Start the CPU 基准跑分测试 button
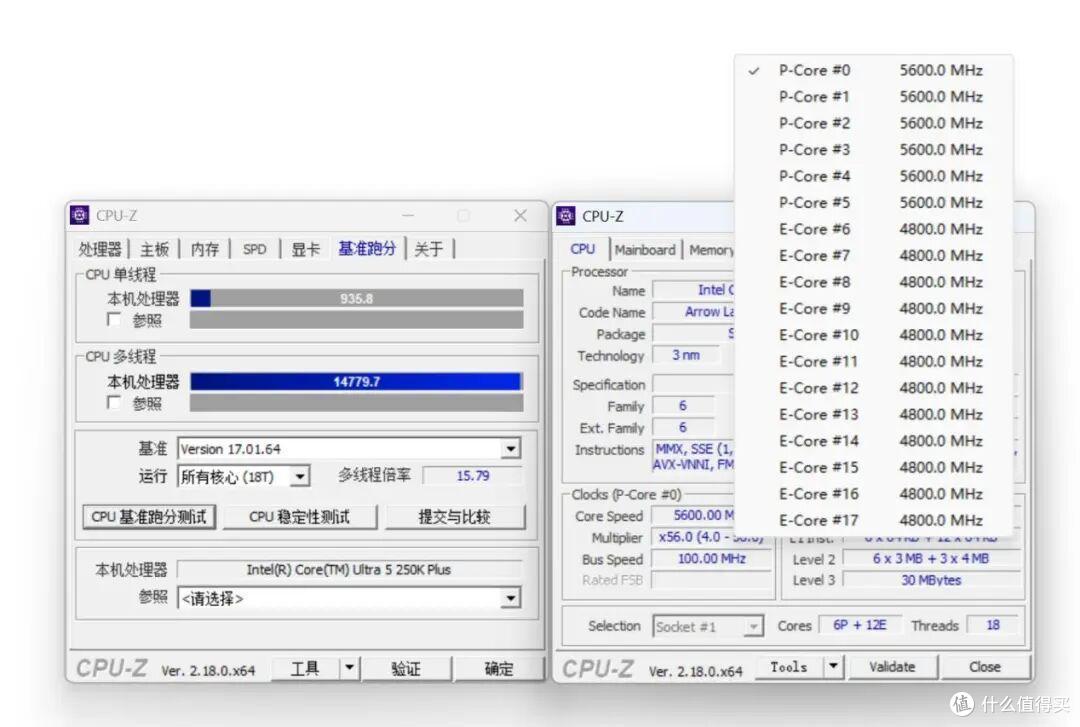Viewport: 1080px width, 727px height. coord(149,517)
